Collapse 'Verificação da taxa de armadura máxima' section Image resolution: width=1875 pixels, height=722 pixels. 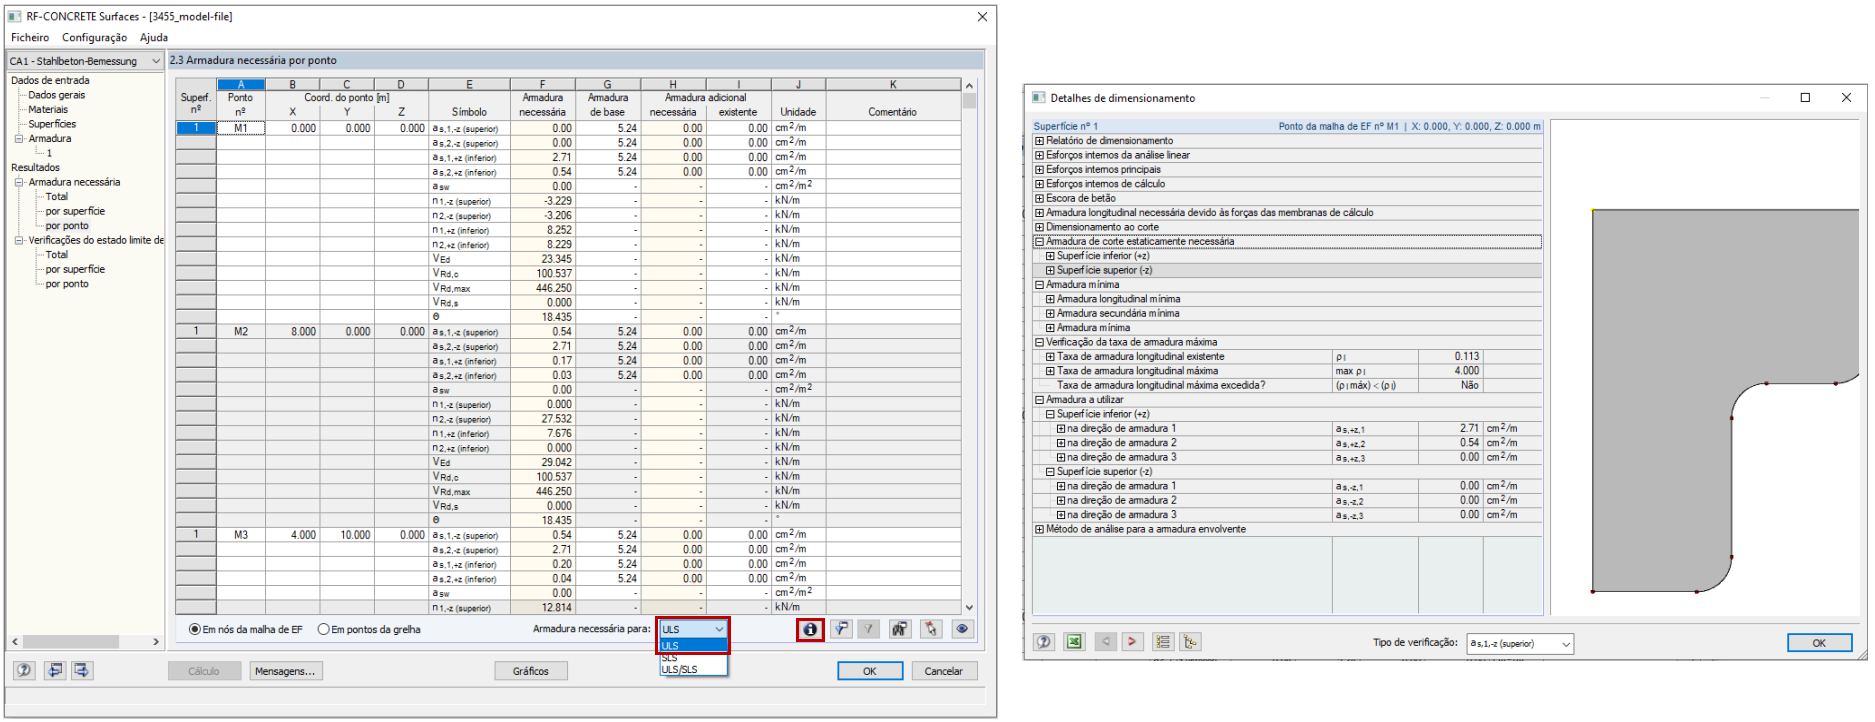click(1039, 342)
